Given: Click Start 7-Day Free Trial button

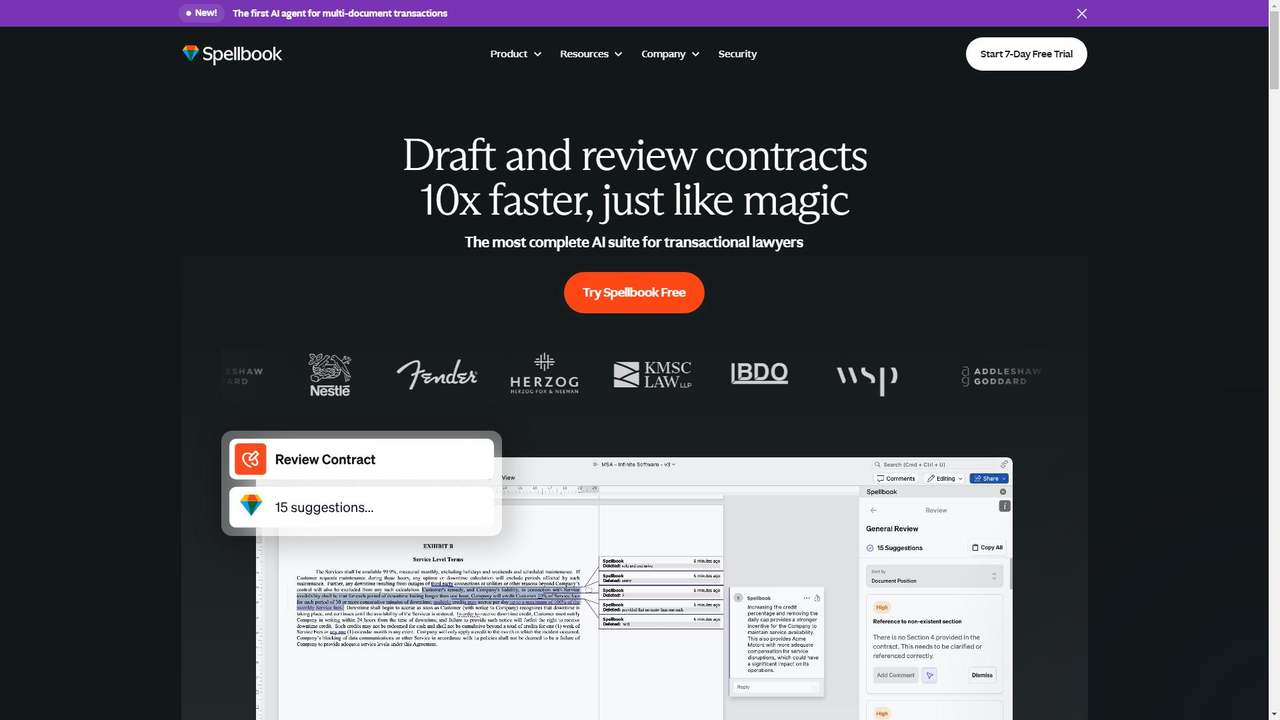Looking at the screenshot, I should click(x=1026, y=54).
